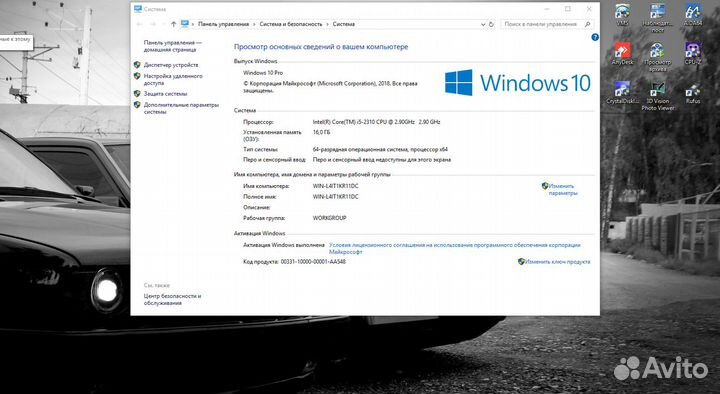This screenshot has width=720, height=394.
Task: Maximize the Система window
Action: point(568,9)
